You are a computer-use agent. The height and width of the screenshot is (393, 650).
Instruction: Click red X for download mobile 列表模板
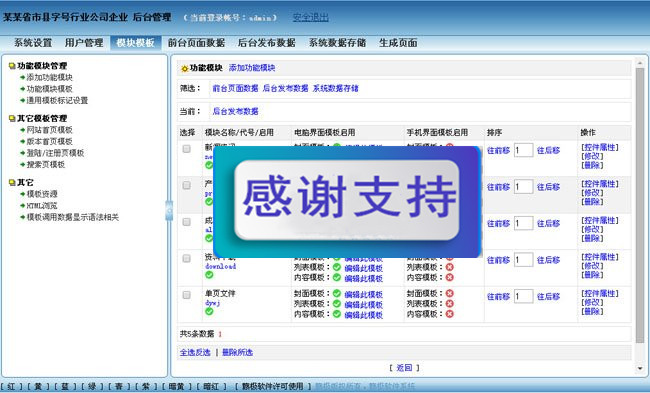[449, 267]
